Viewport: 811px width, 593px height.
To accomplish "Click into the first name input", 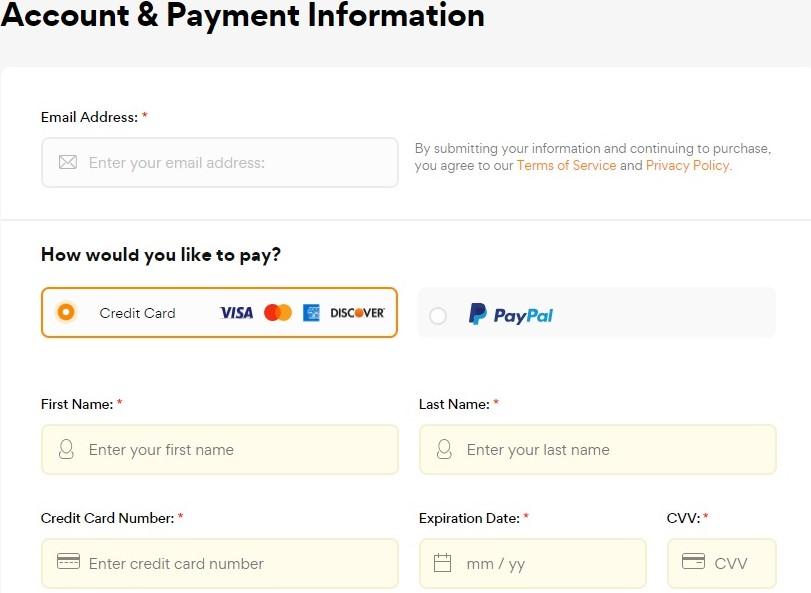I will [x=230, y=450].
